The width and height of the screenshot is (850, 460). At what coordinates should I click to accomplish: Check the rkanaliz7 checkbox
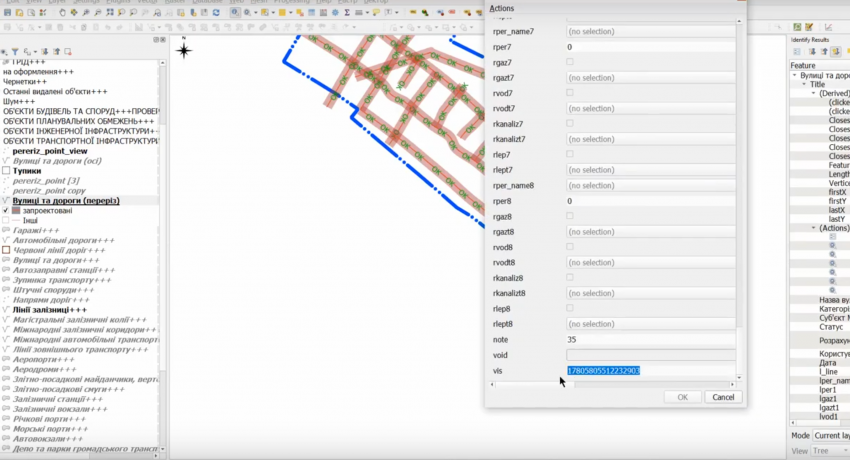(570, 124)
